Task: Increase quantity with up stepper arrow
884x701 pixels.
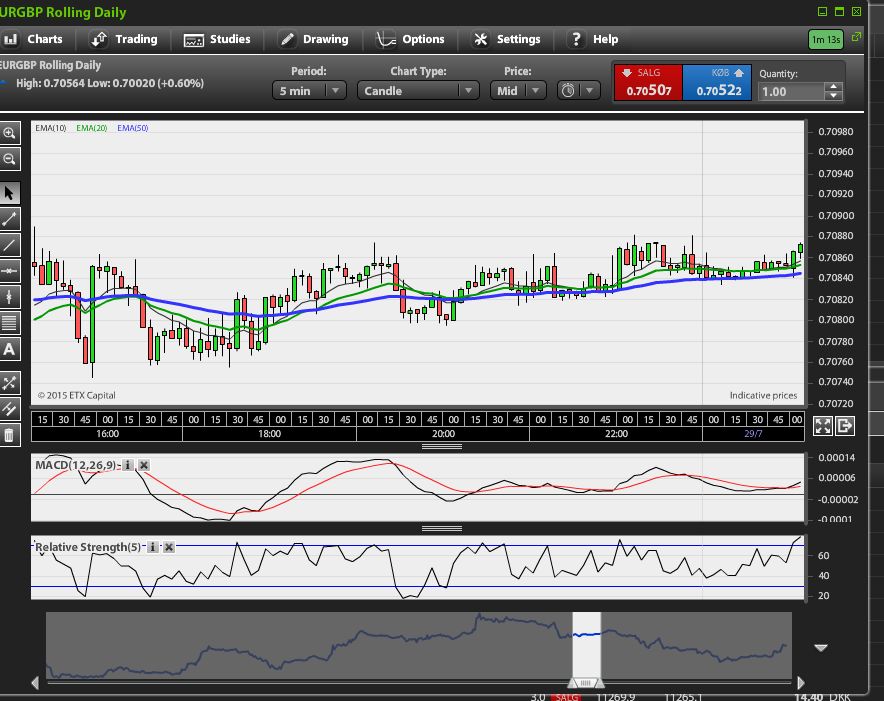Action: coord(834,87)
